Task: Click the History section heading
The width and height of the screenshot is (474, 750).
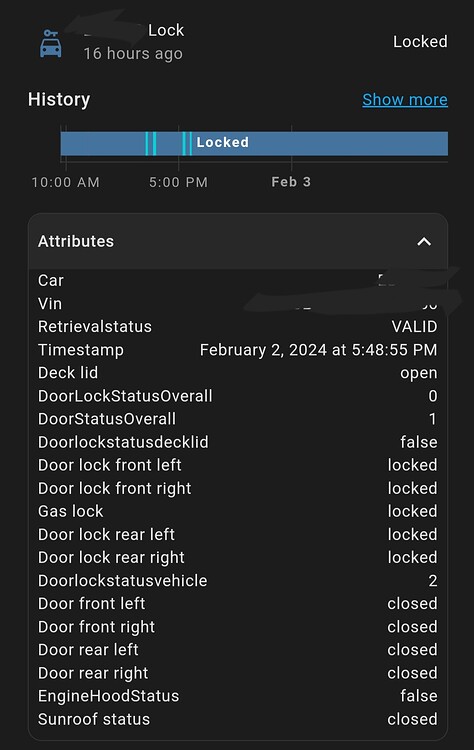Action: 59,99
